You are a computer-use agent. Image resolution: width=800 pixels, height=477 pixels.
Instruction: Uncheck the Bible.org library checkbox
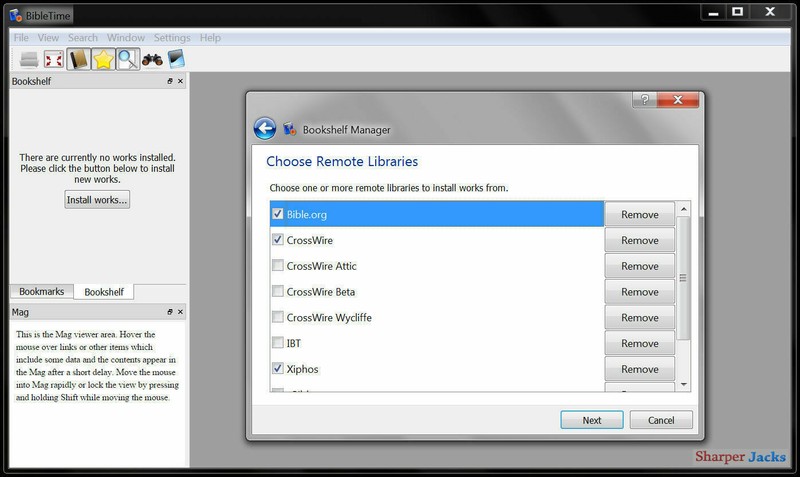pos(278,214)
